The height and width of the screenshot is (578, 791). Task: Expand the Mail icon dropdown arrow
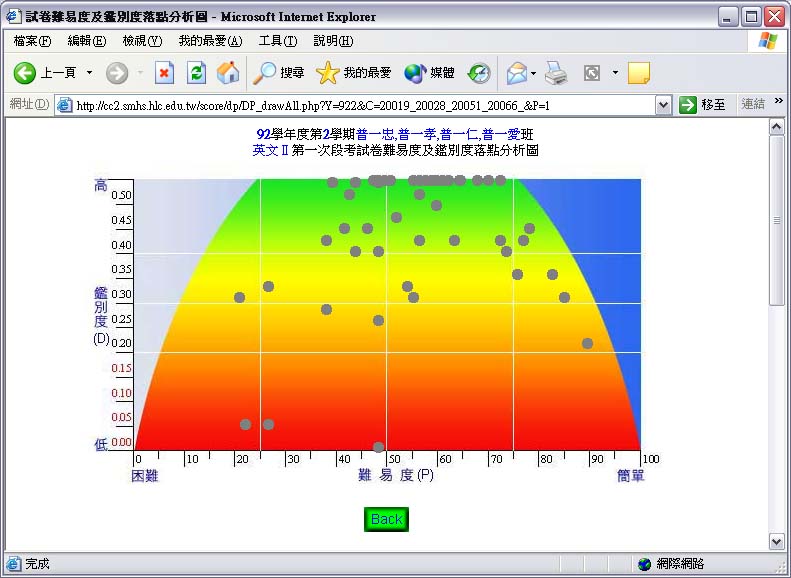coord(534,73)
